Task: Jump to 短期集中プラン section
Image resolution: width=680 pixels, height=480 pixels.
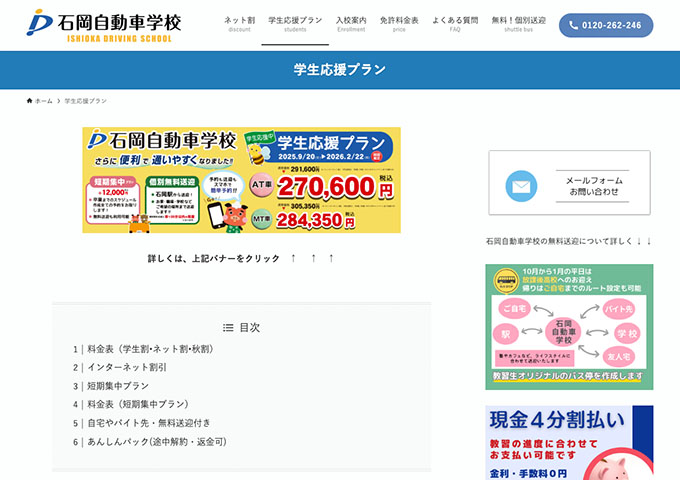Action: click(x=118, y=386)
